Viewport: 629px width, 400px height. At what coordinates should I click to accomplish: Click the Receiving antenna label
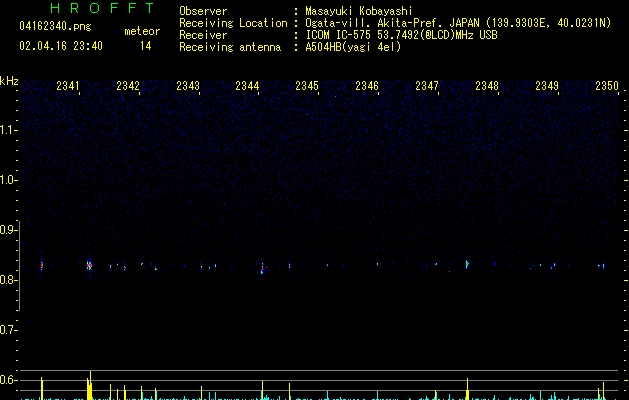230,47
